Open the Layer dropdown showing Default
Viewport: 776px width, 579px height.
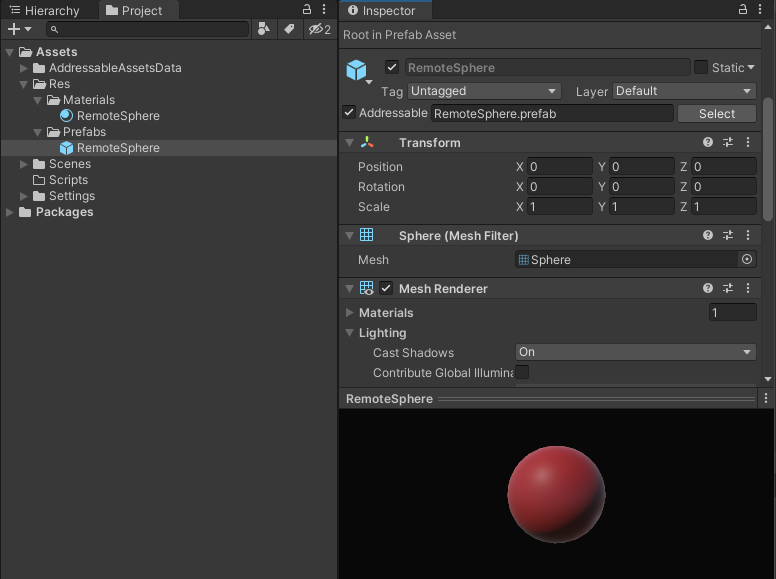684,91
